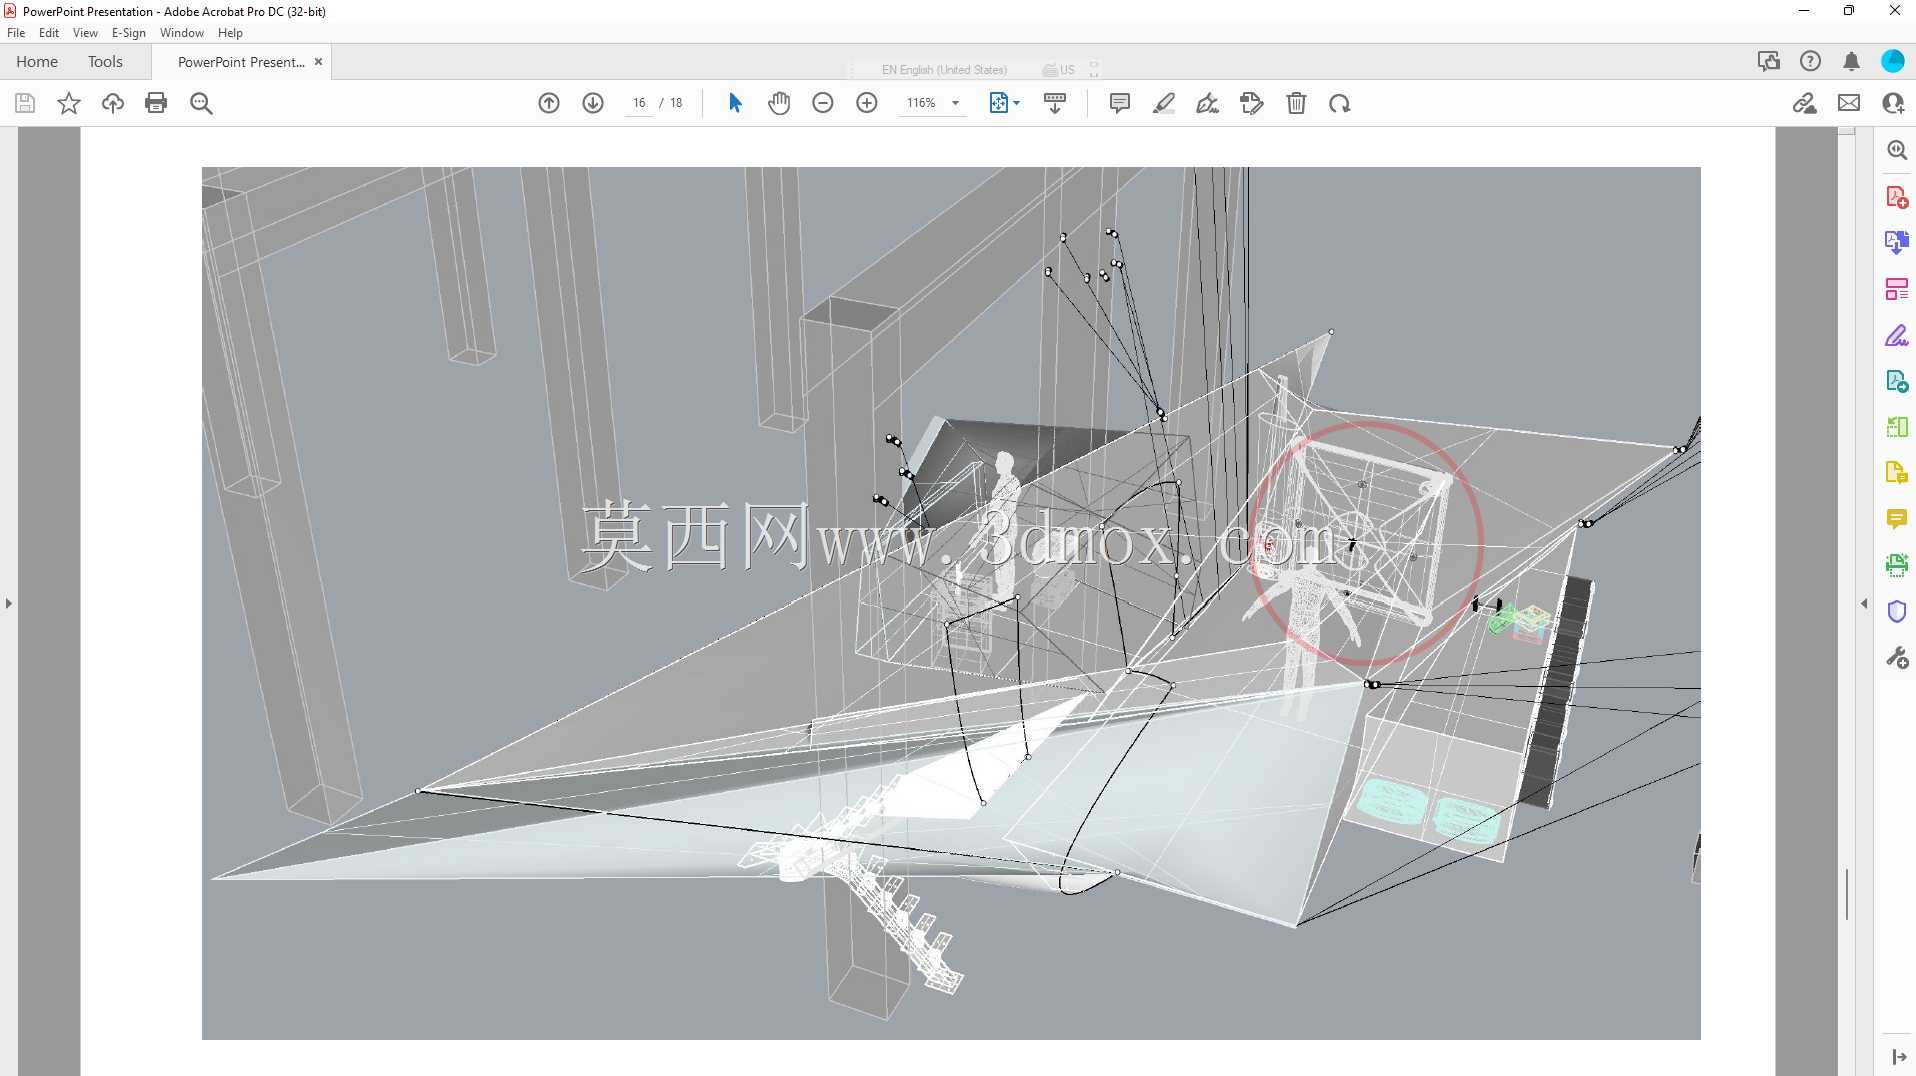Screen dimensions: 1916x1076
Task: Switch to the Home tab
Action: (x=37, y=62)
